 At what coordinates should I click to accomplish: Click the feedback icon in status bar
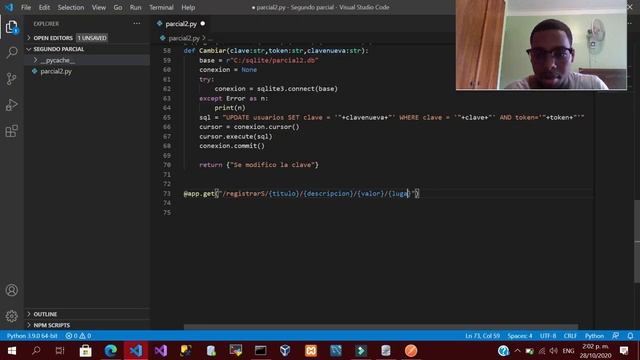click(x=616, y=336)
